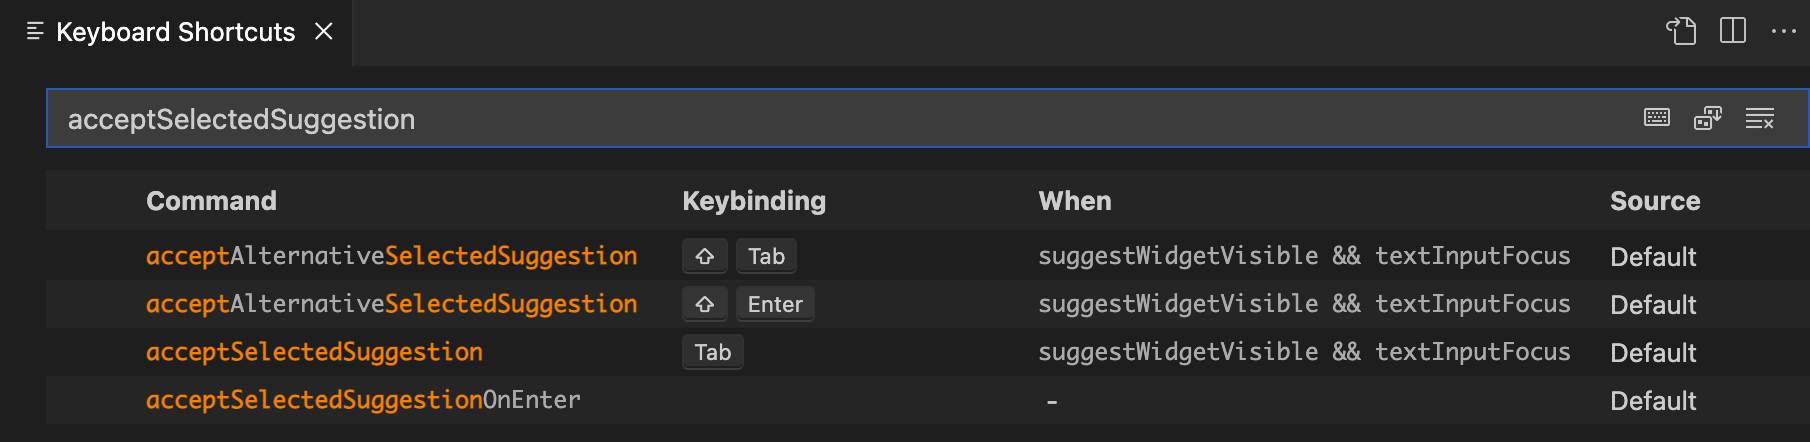Sort by precedence icon in search bar

(1708, 118)
